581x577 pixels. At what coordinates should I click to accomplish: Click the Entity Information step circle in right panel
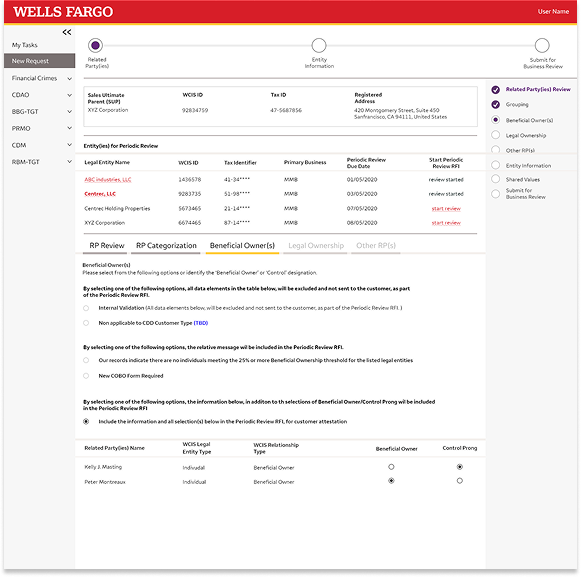[x=495, y=165]
